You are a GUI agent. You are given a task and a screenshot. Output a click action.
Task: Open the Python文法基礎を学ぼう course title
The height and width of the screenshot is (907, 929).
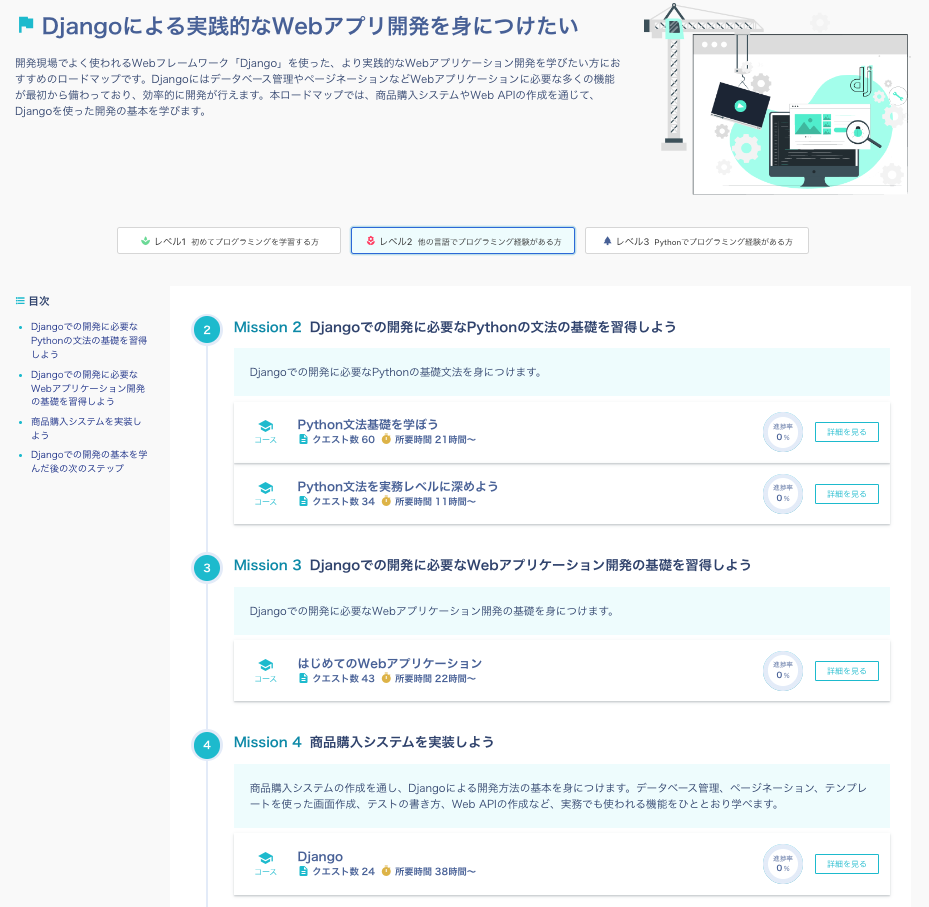(x=367, y=425)
